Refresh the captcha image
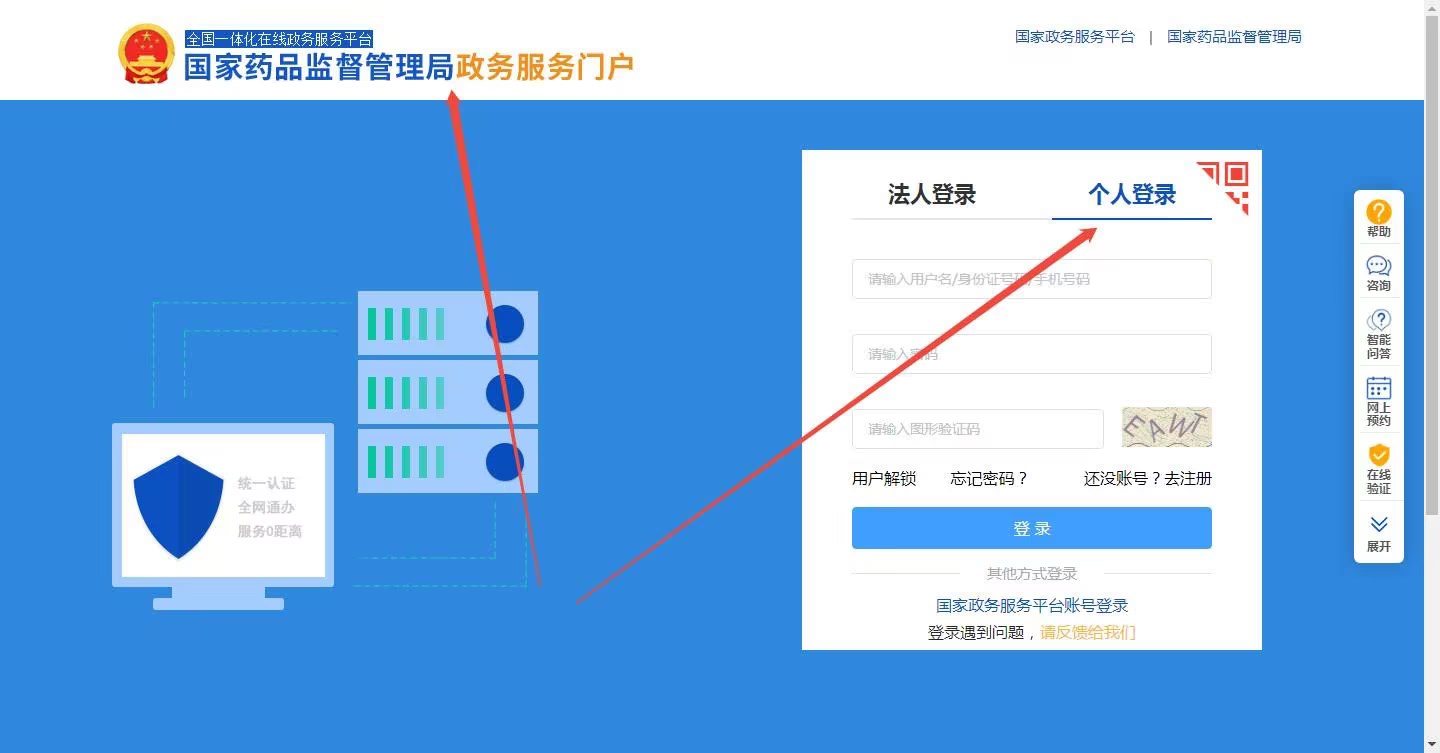This screenshot has height=753, width=1440. (1167, 427)
